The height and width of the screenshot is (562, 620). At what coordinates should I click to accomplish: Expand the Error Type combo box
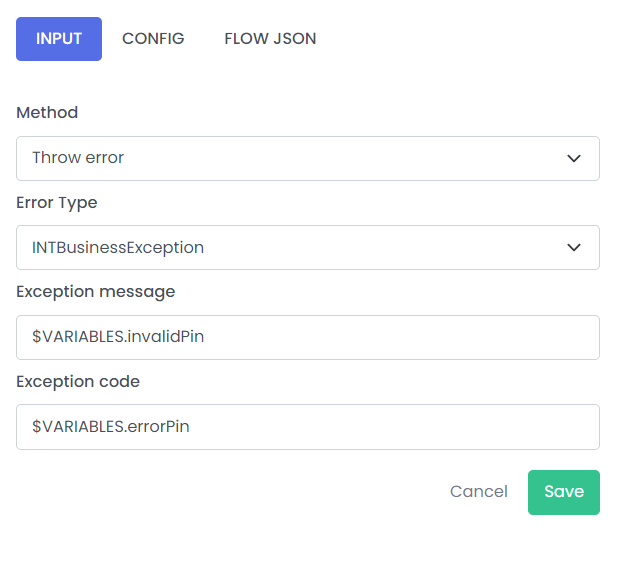308,248
